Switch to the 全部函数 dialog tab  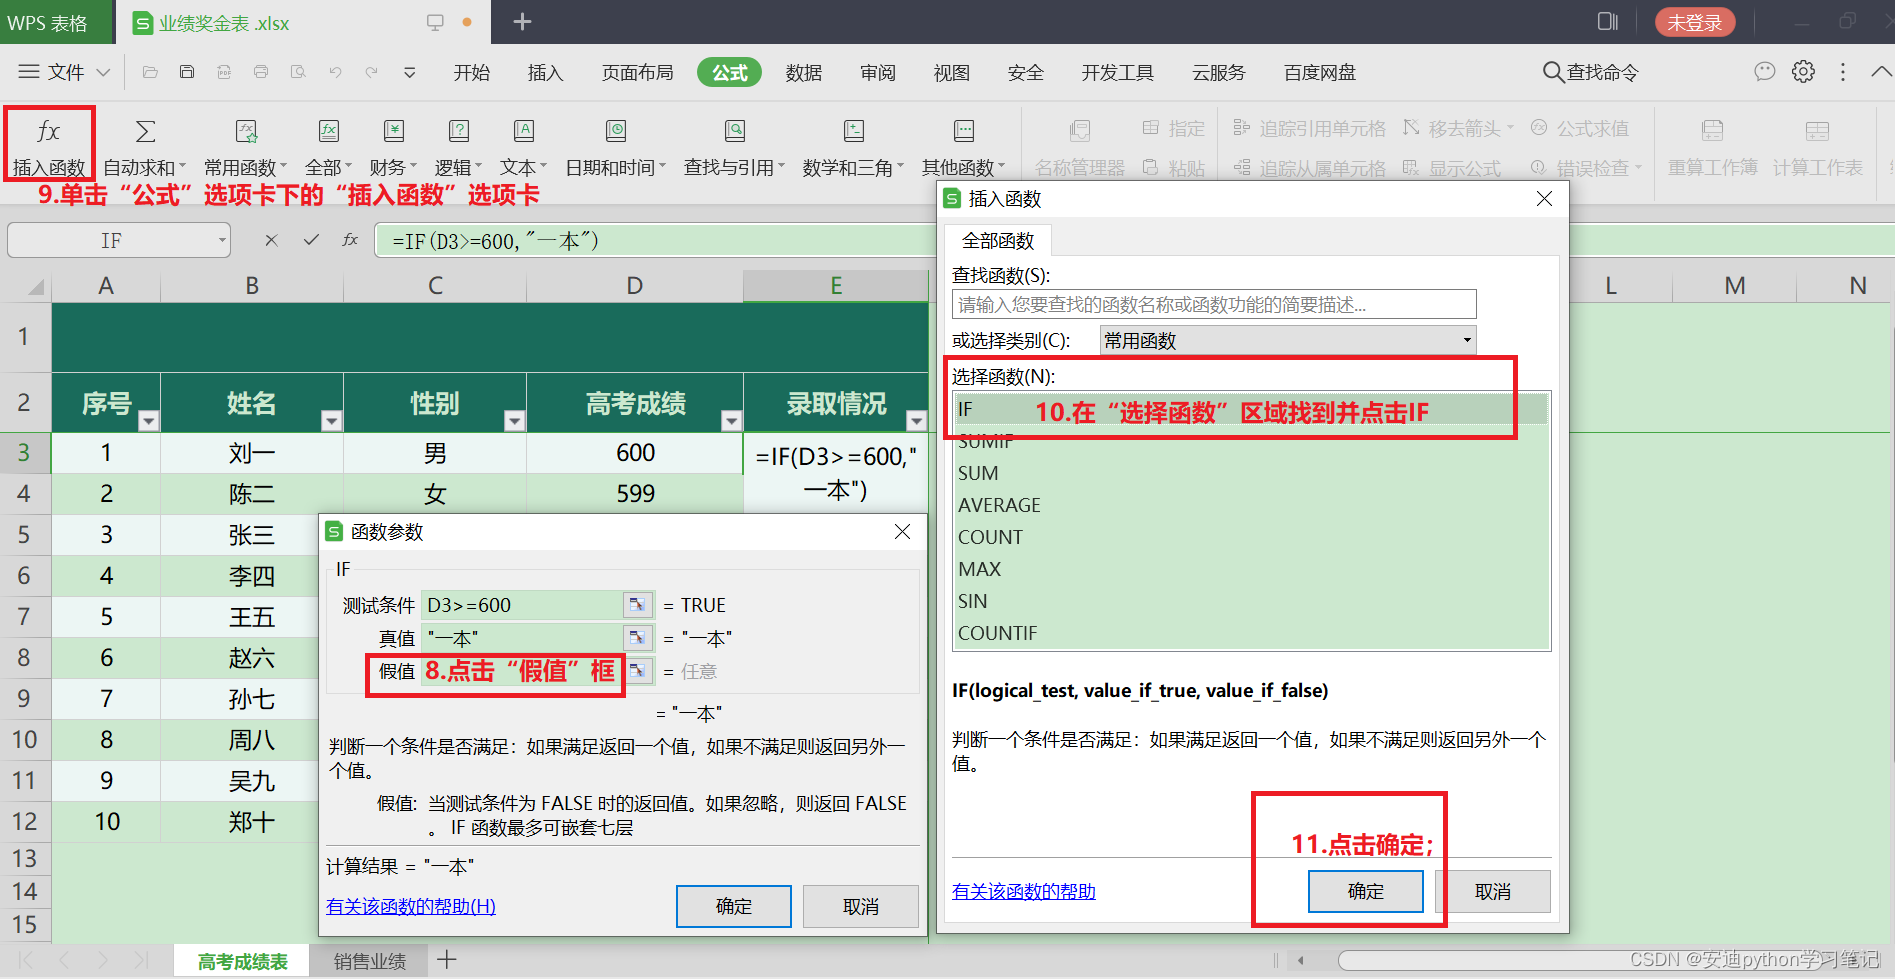tap(997, 241)
